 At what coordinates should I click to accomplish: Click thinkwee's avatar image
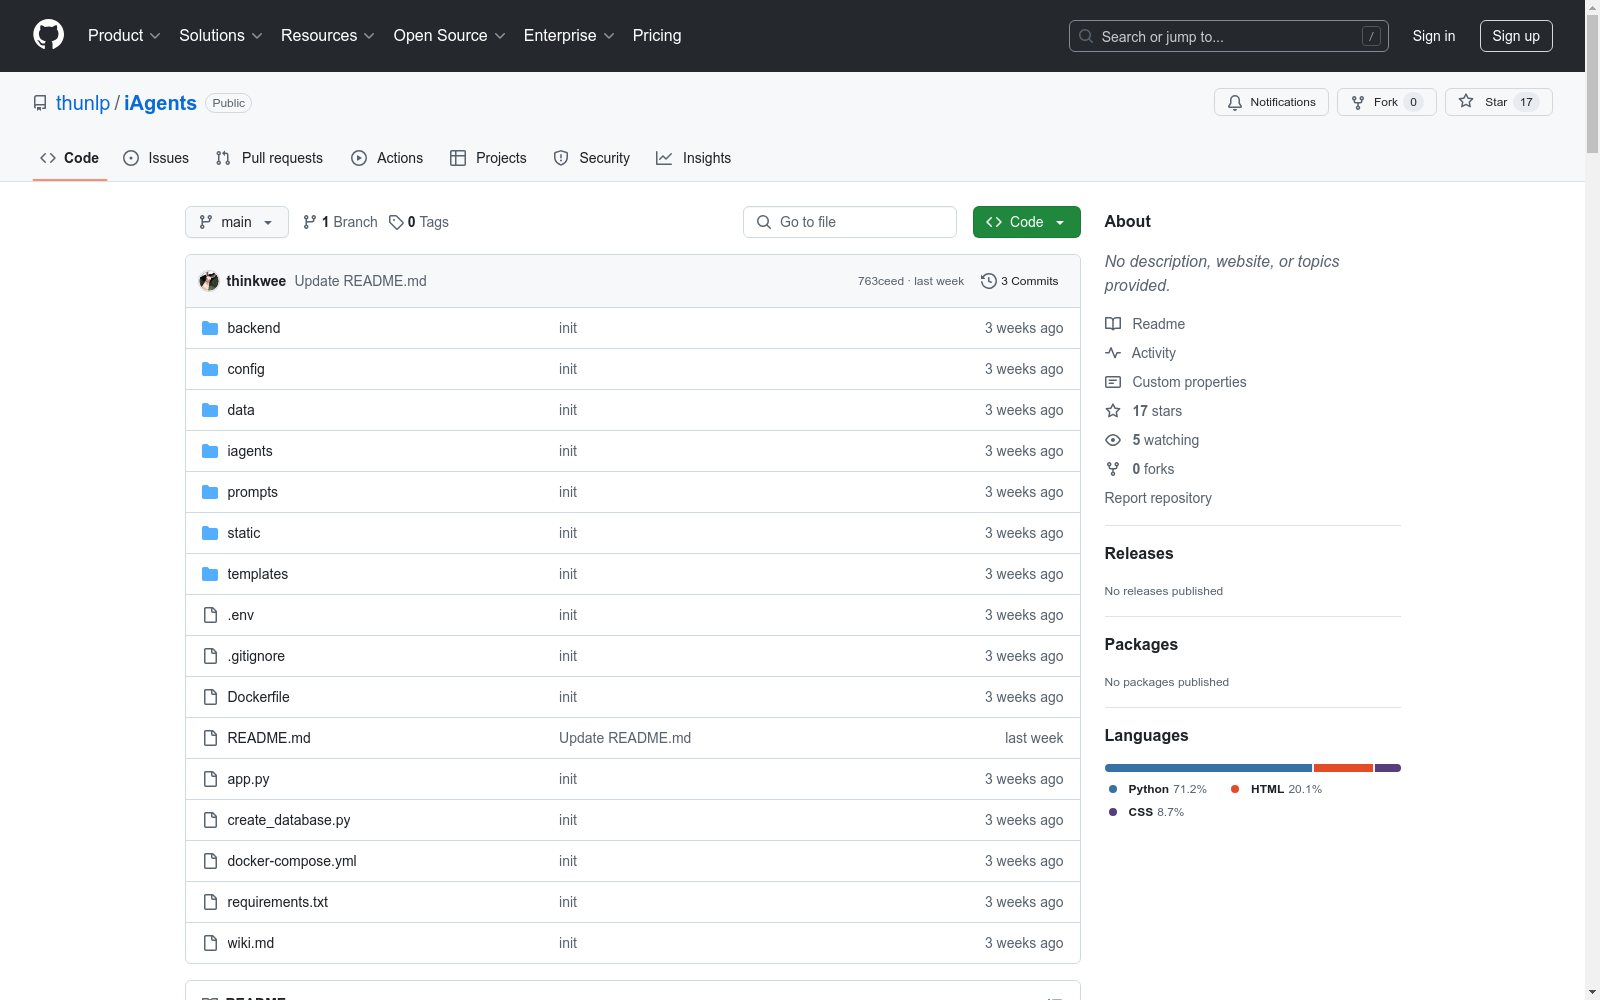pyautogui.click(x=209, y=281)
